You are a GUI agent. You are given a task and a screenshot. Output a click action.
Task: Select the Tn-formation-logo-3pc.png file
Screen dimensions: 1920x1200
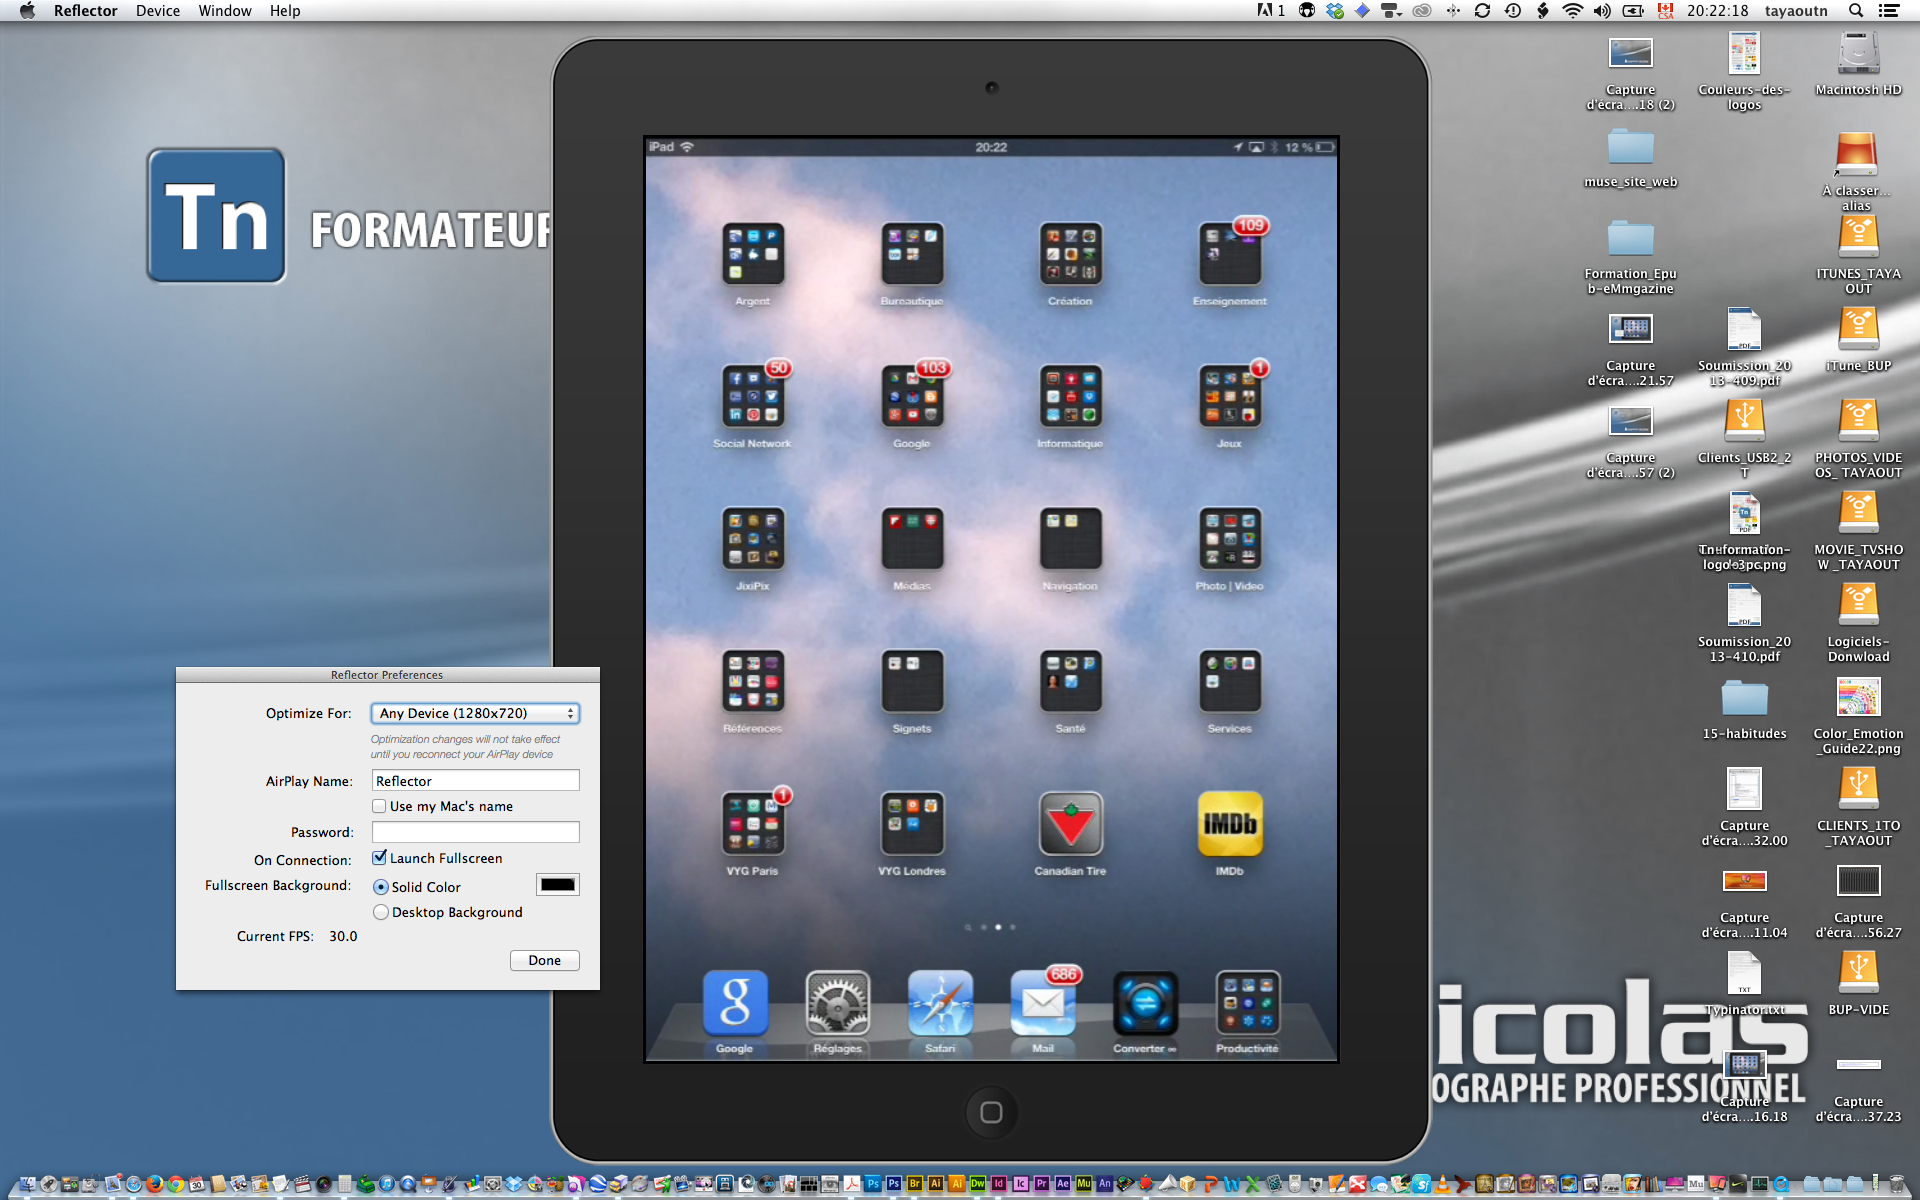(1744, 514)
